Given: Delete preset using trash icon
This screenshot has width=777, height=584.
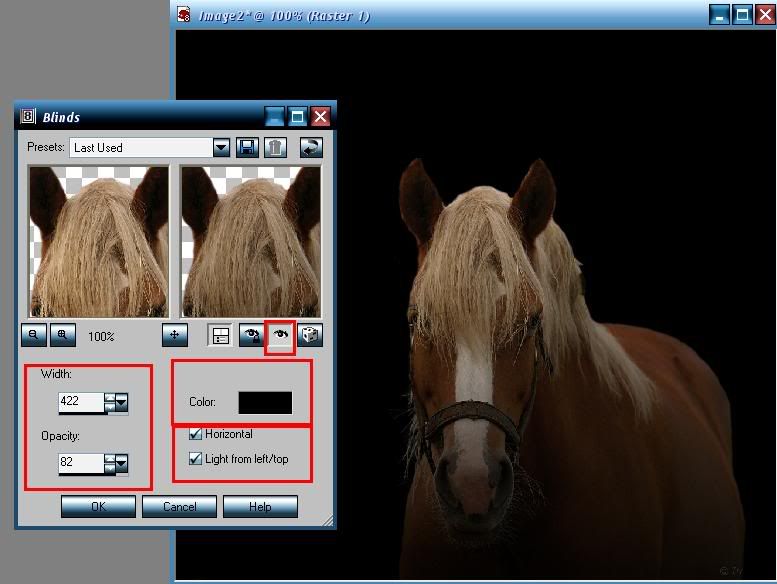Looking at the screenshot, I should pos(276,148).
